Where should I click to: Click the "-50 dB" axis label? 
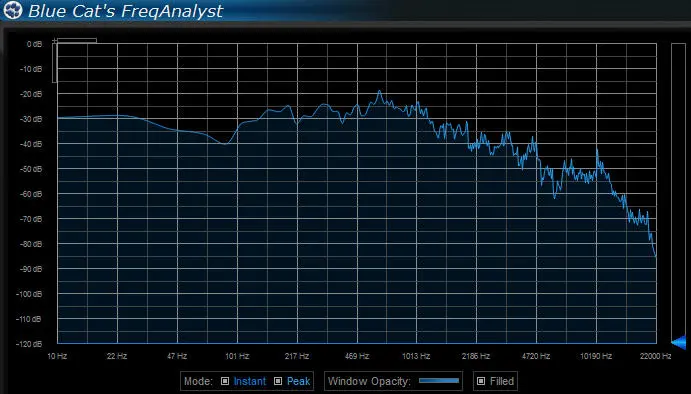[31, 169]
